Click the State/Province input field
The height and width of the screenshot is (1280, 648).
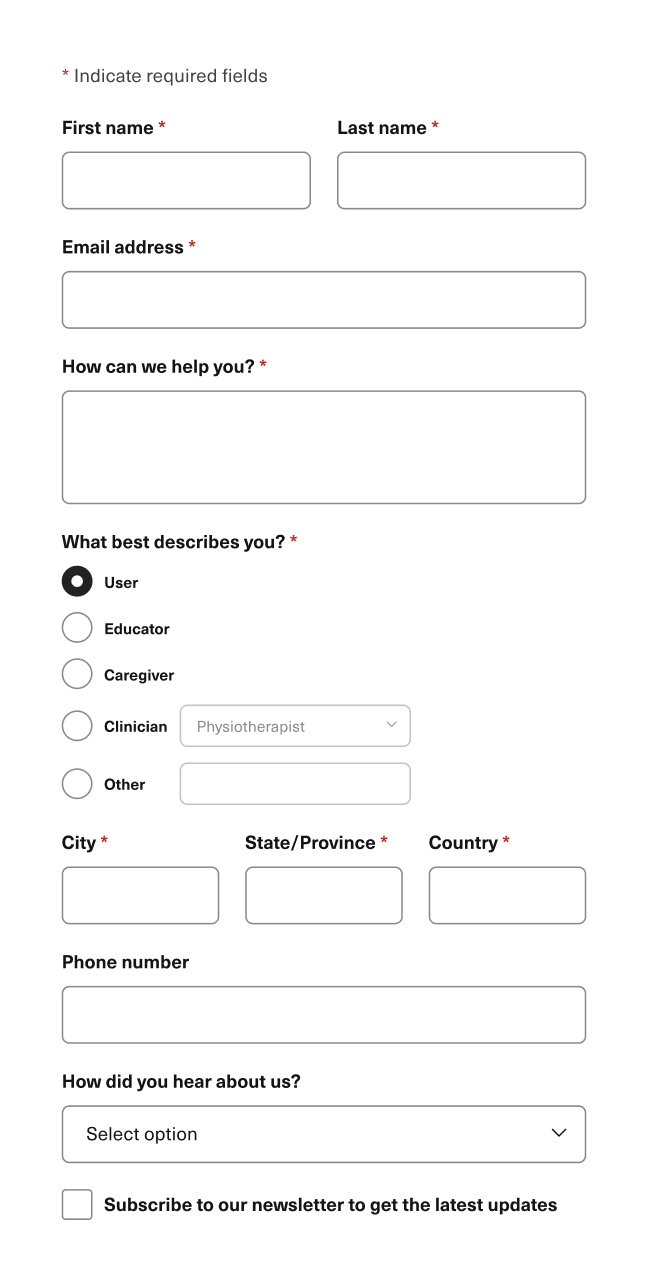(323, 895)
